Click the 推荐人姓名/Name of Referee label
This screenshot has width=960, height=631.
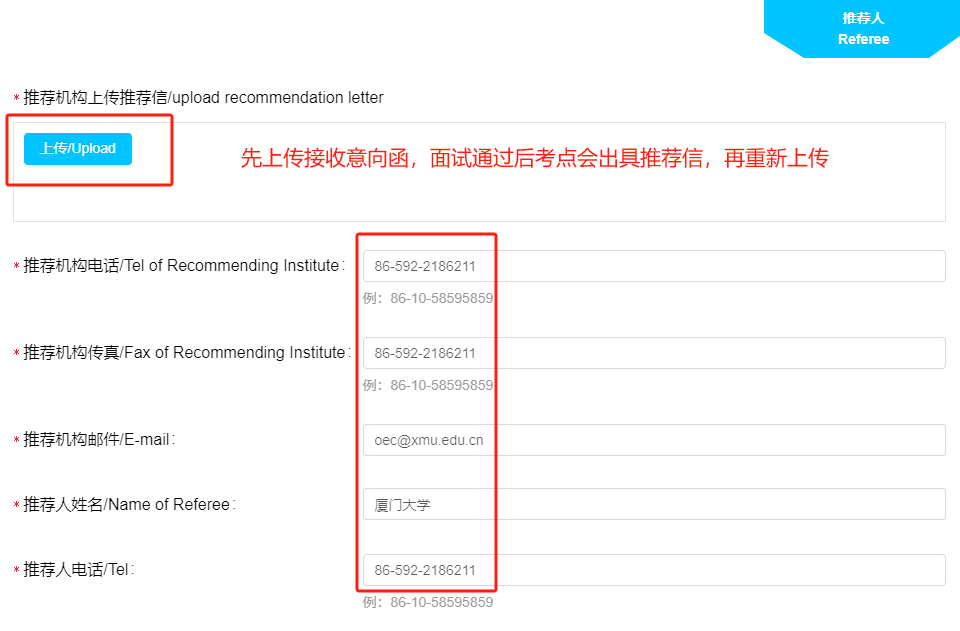coord(128,505)
